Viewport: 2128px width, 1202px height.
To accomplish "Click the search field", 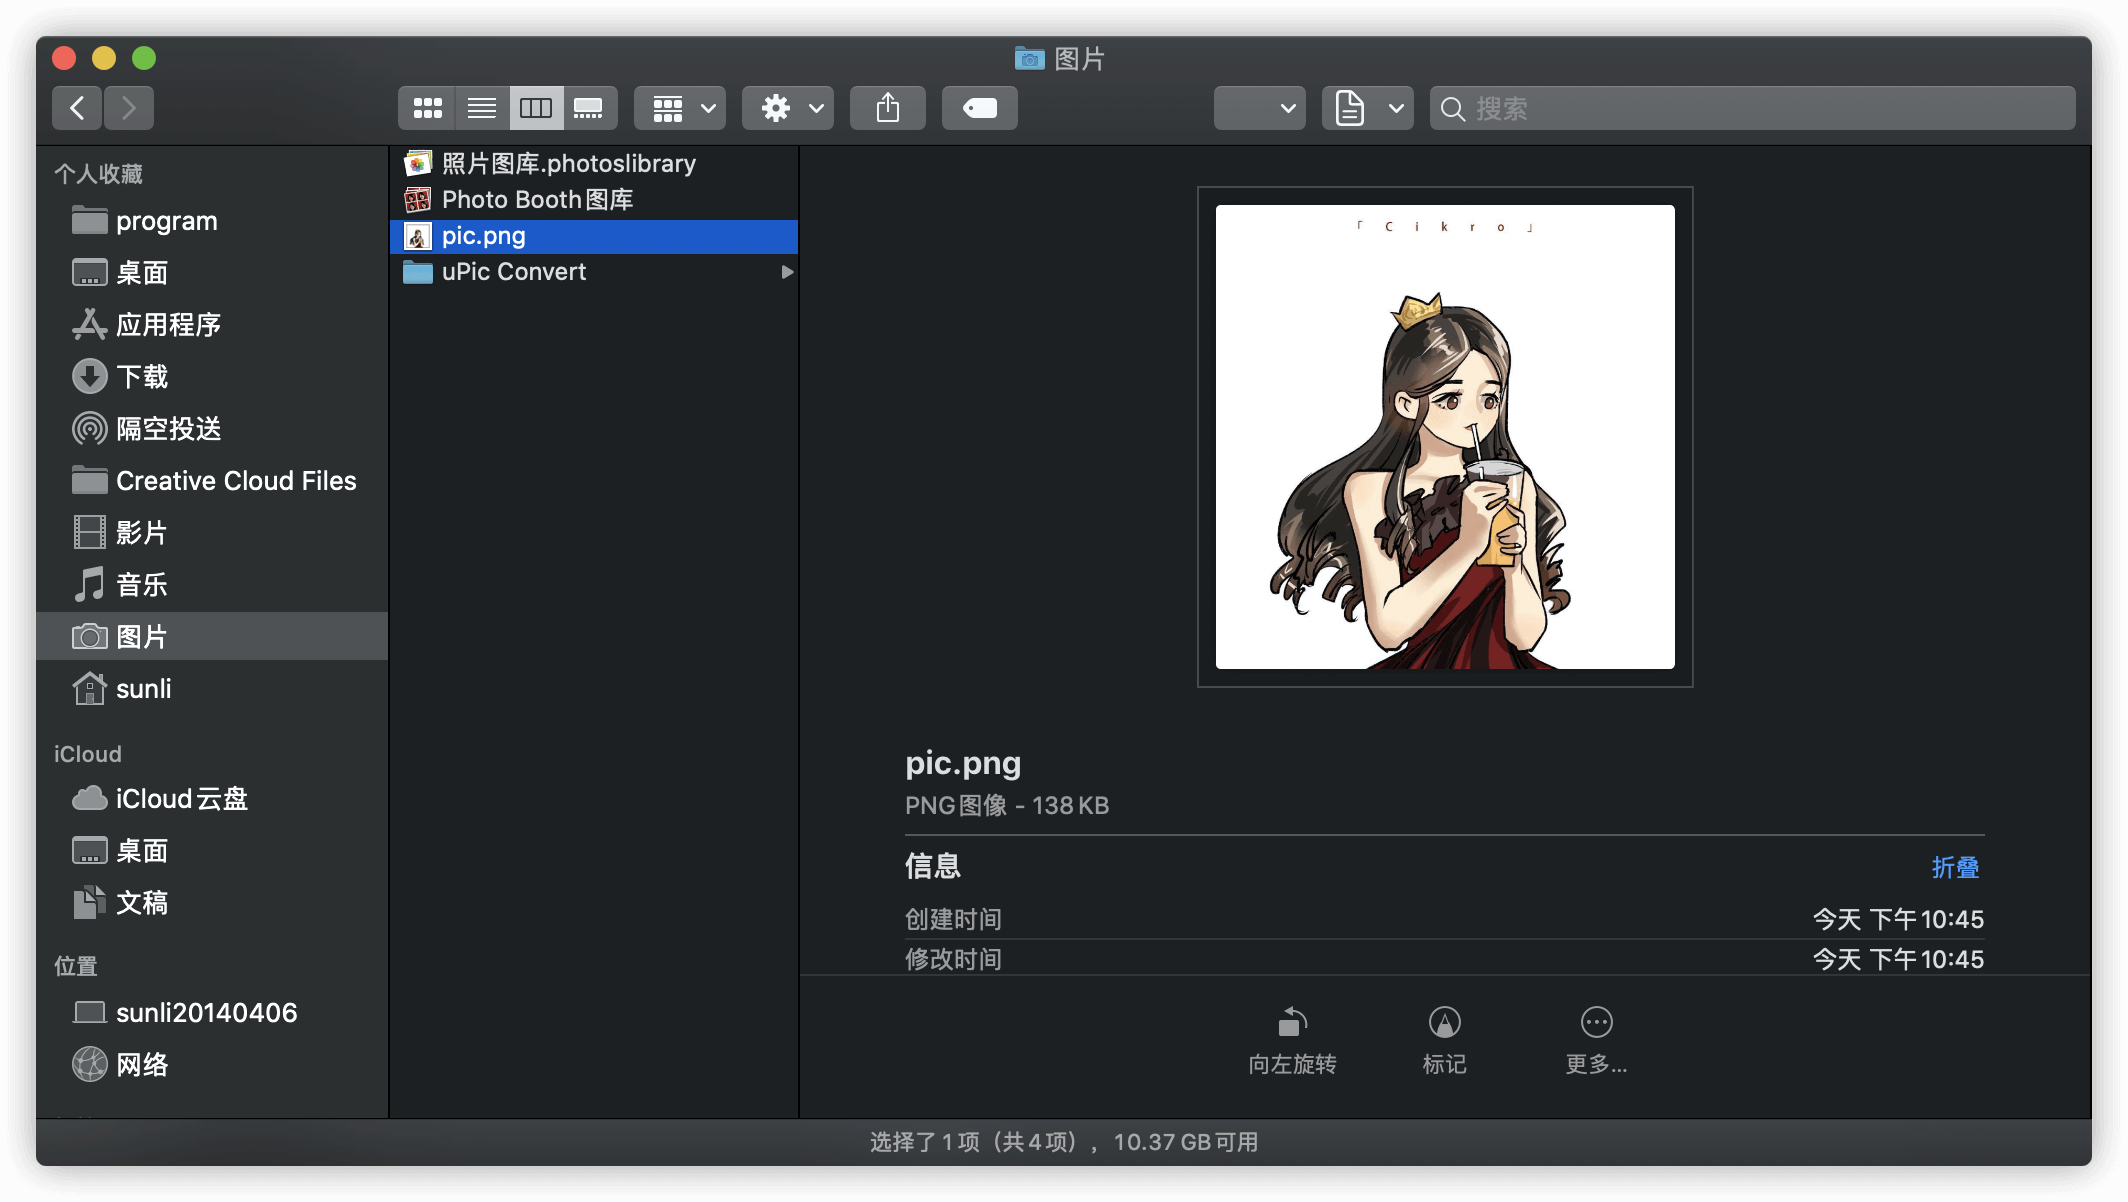I will [1753, 108].
